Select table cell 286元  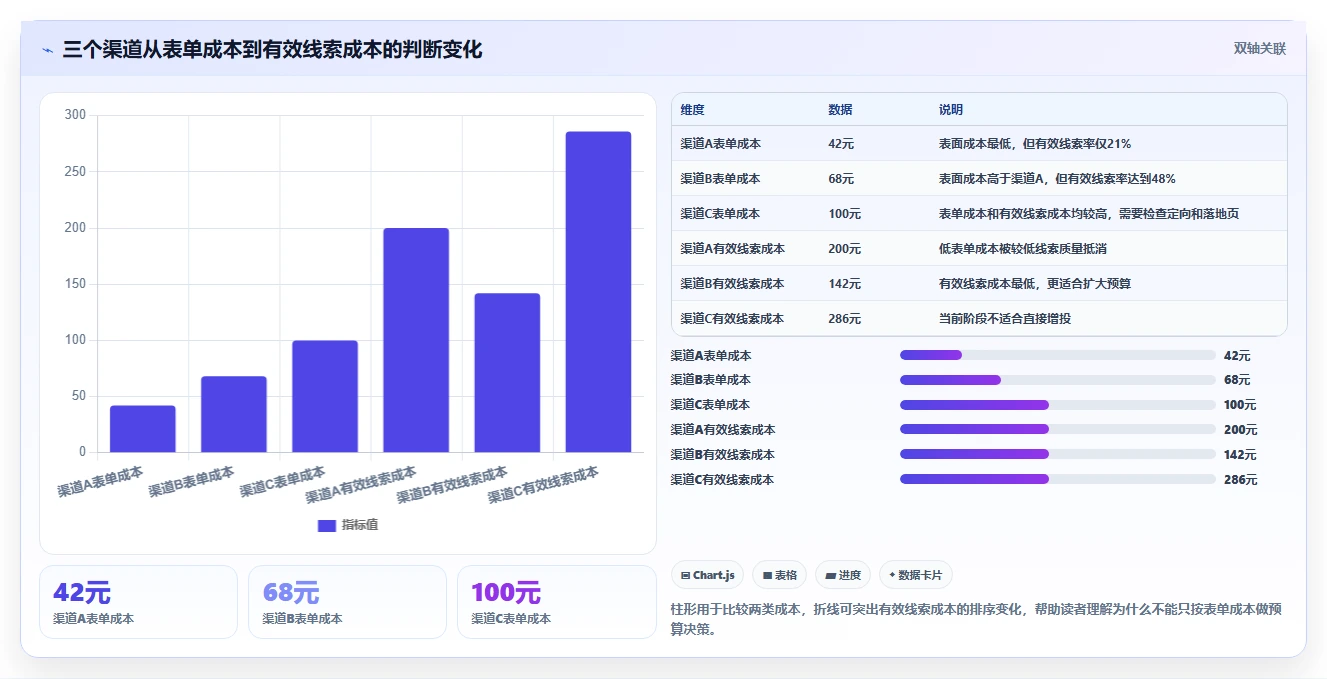tap(844, 319)
